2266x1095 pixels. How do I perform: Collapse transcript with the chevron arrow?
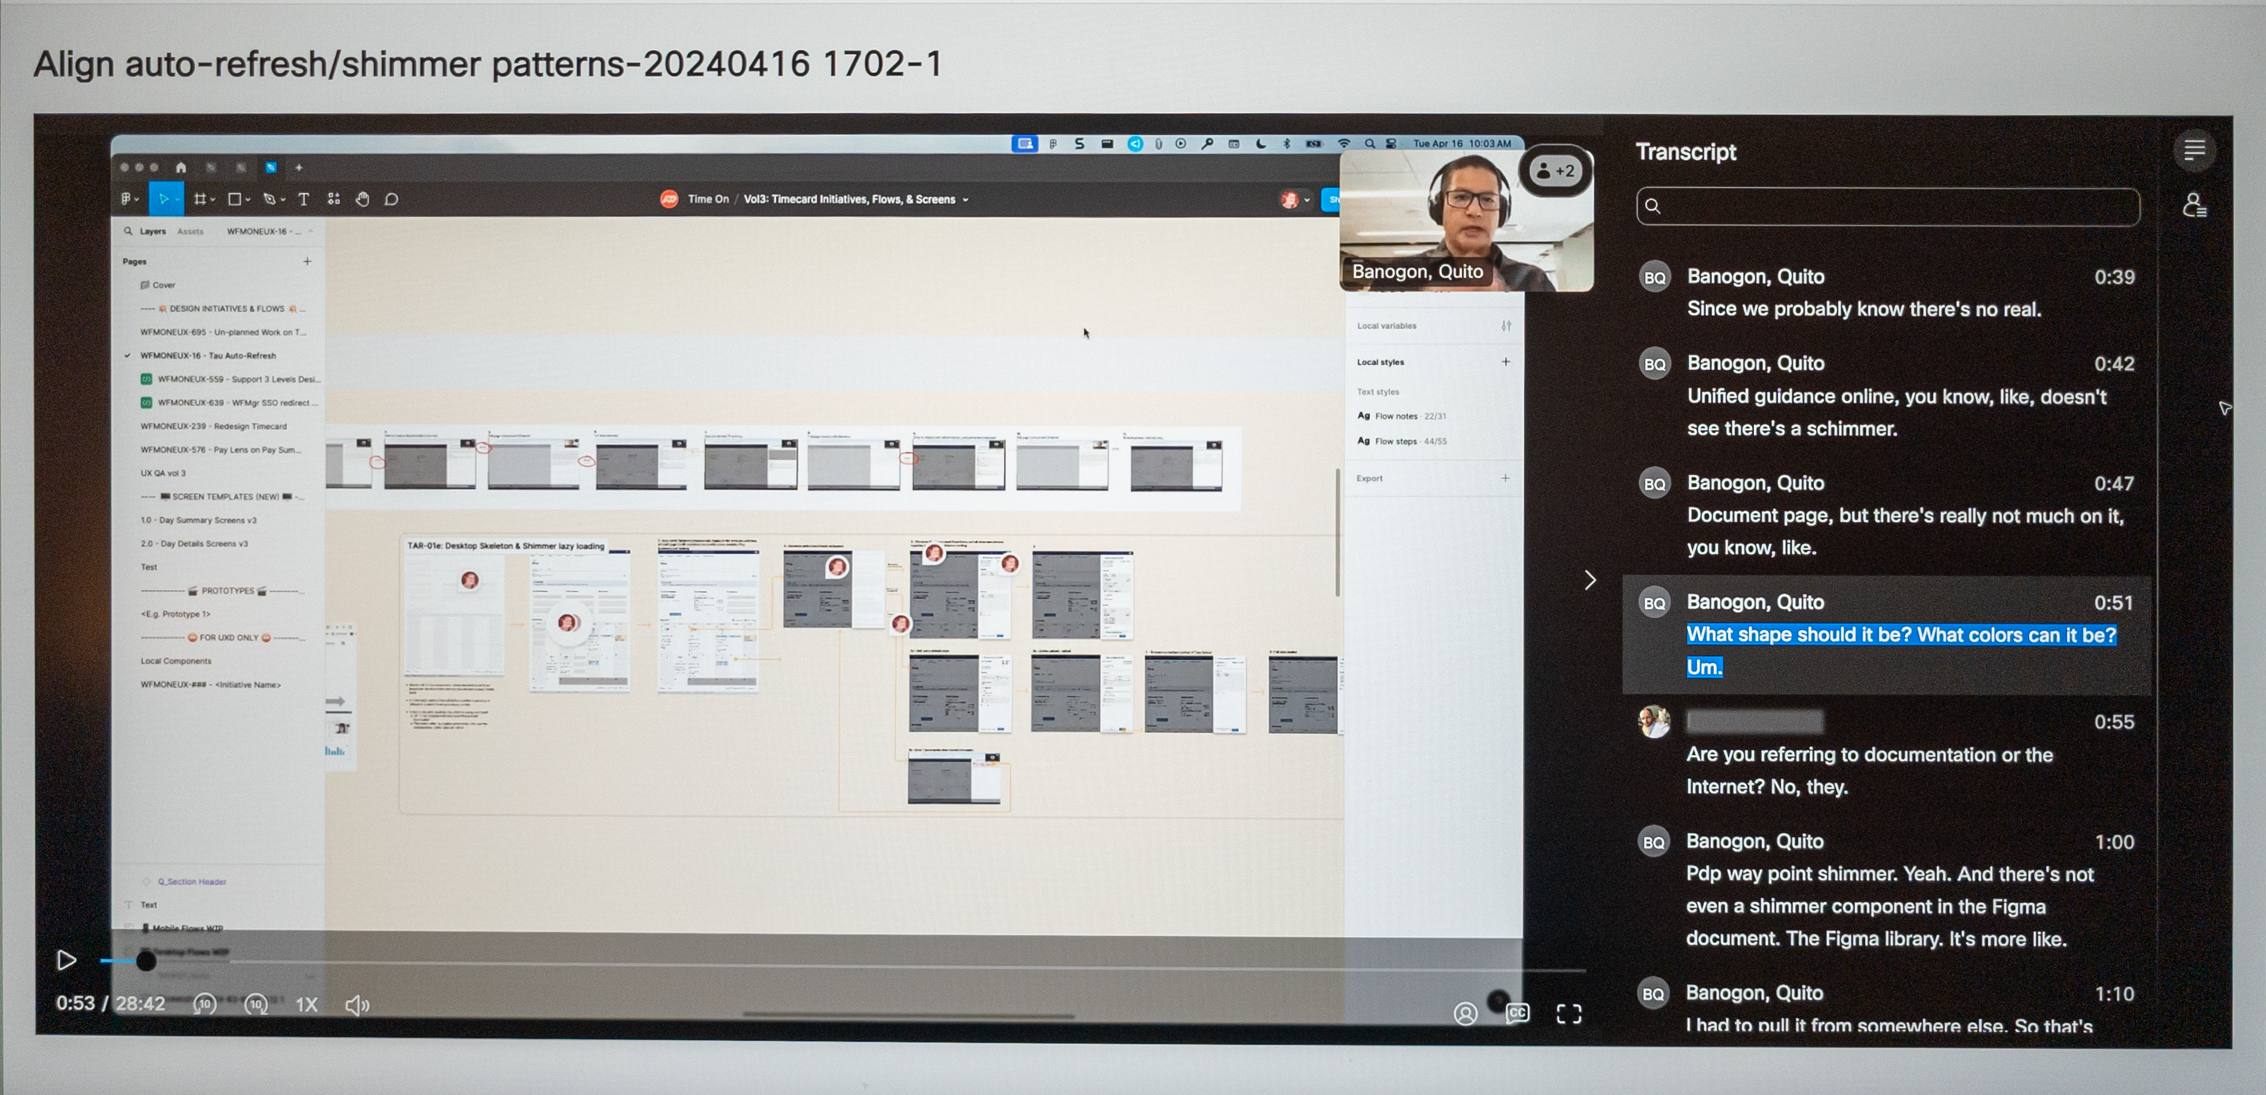[1590, 580]
